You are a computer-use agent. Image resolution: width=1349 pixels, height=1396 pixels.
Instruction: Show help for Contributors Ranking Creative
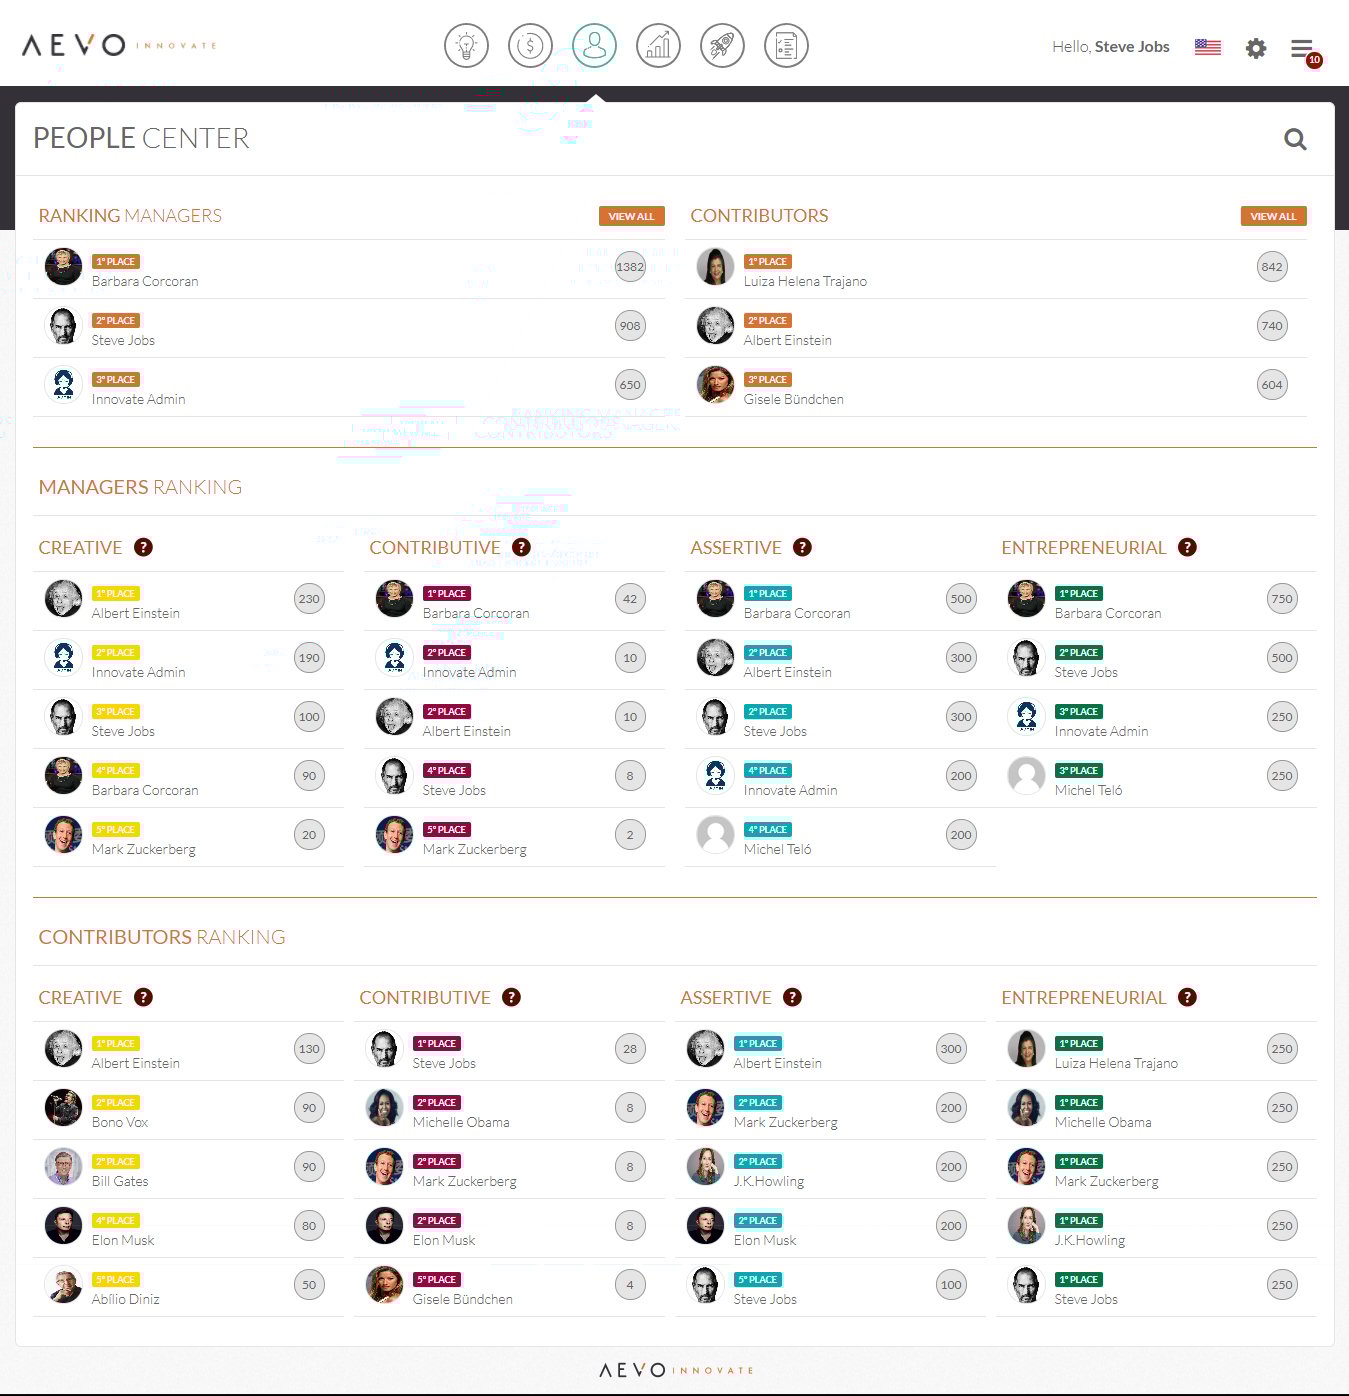[x=144, y=997]
